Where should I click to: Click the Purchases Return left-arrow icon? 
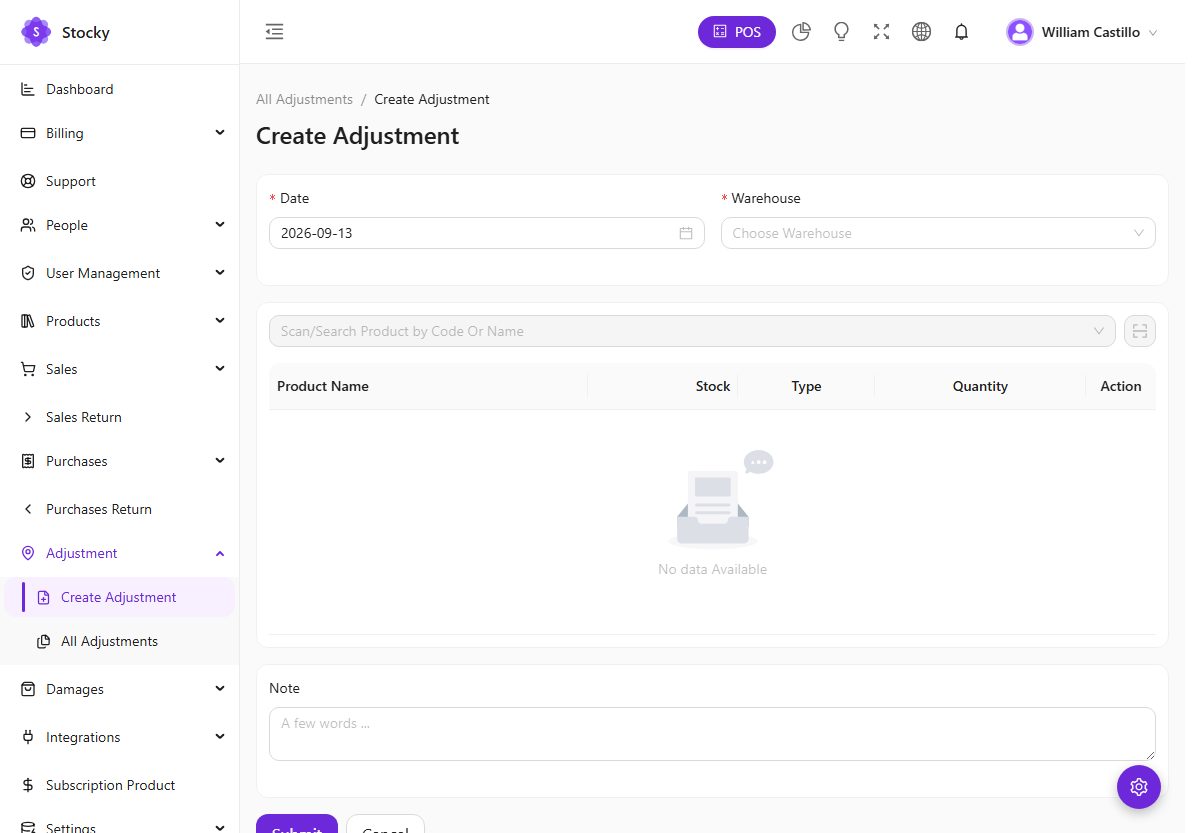point(28,509)
